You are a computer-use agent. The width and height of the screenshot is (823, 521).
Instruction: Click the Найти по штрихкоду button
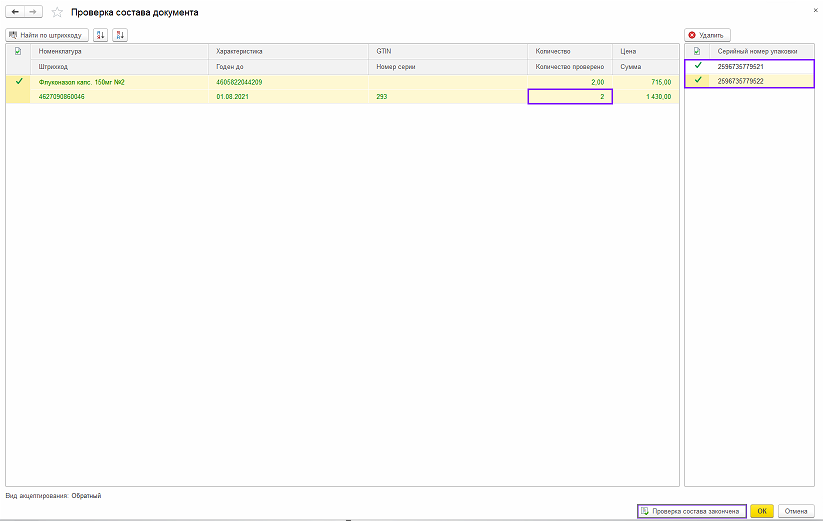coord(47,35)
